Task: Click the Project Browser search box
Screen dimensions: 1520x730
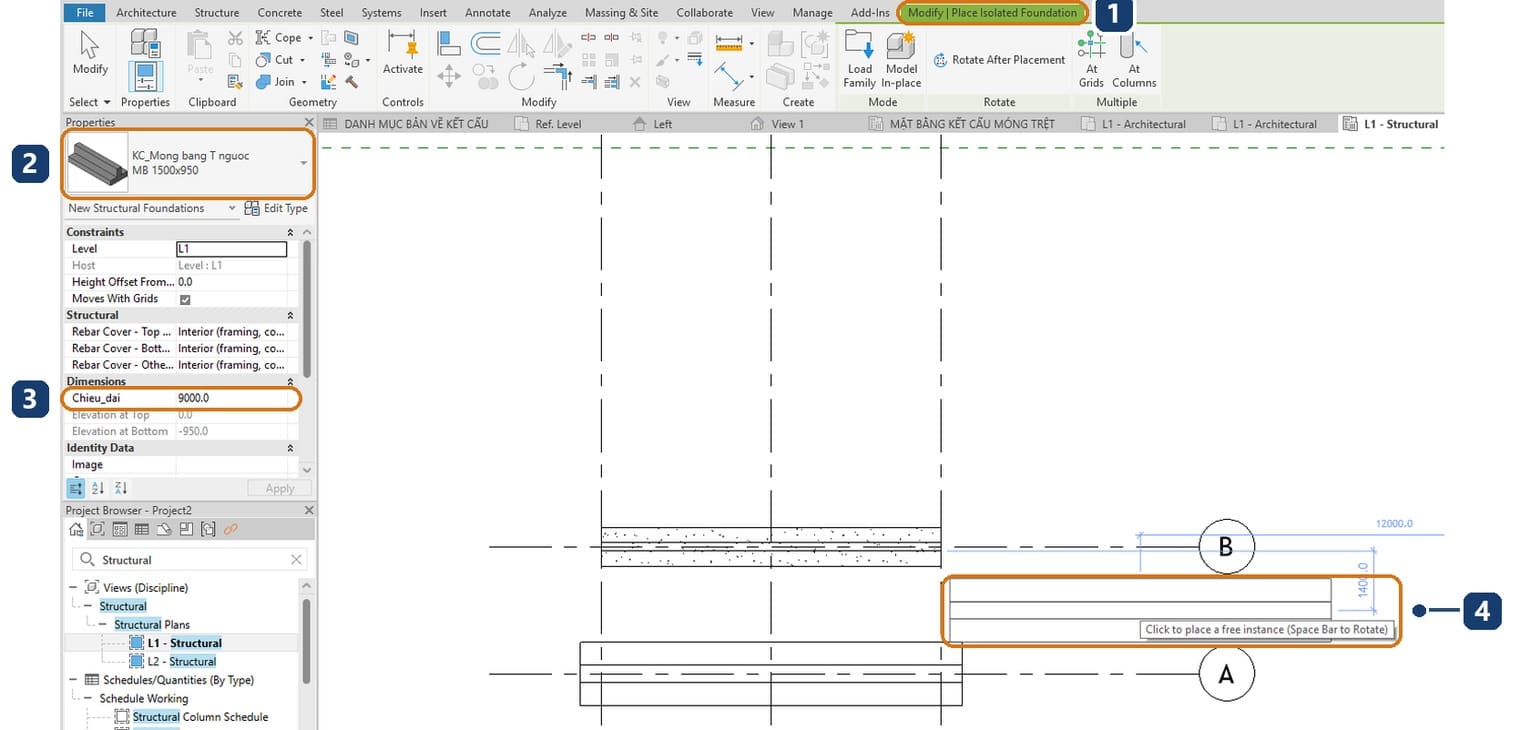Action: (189, 560)
